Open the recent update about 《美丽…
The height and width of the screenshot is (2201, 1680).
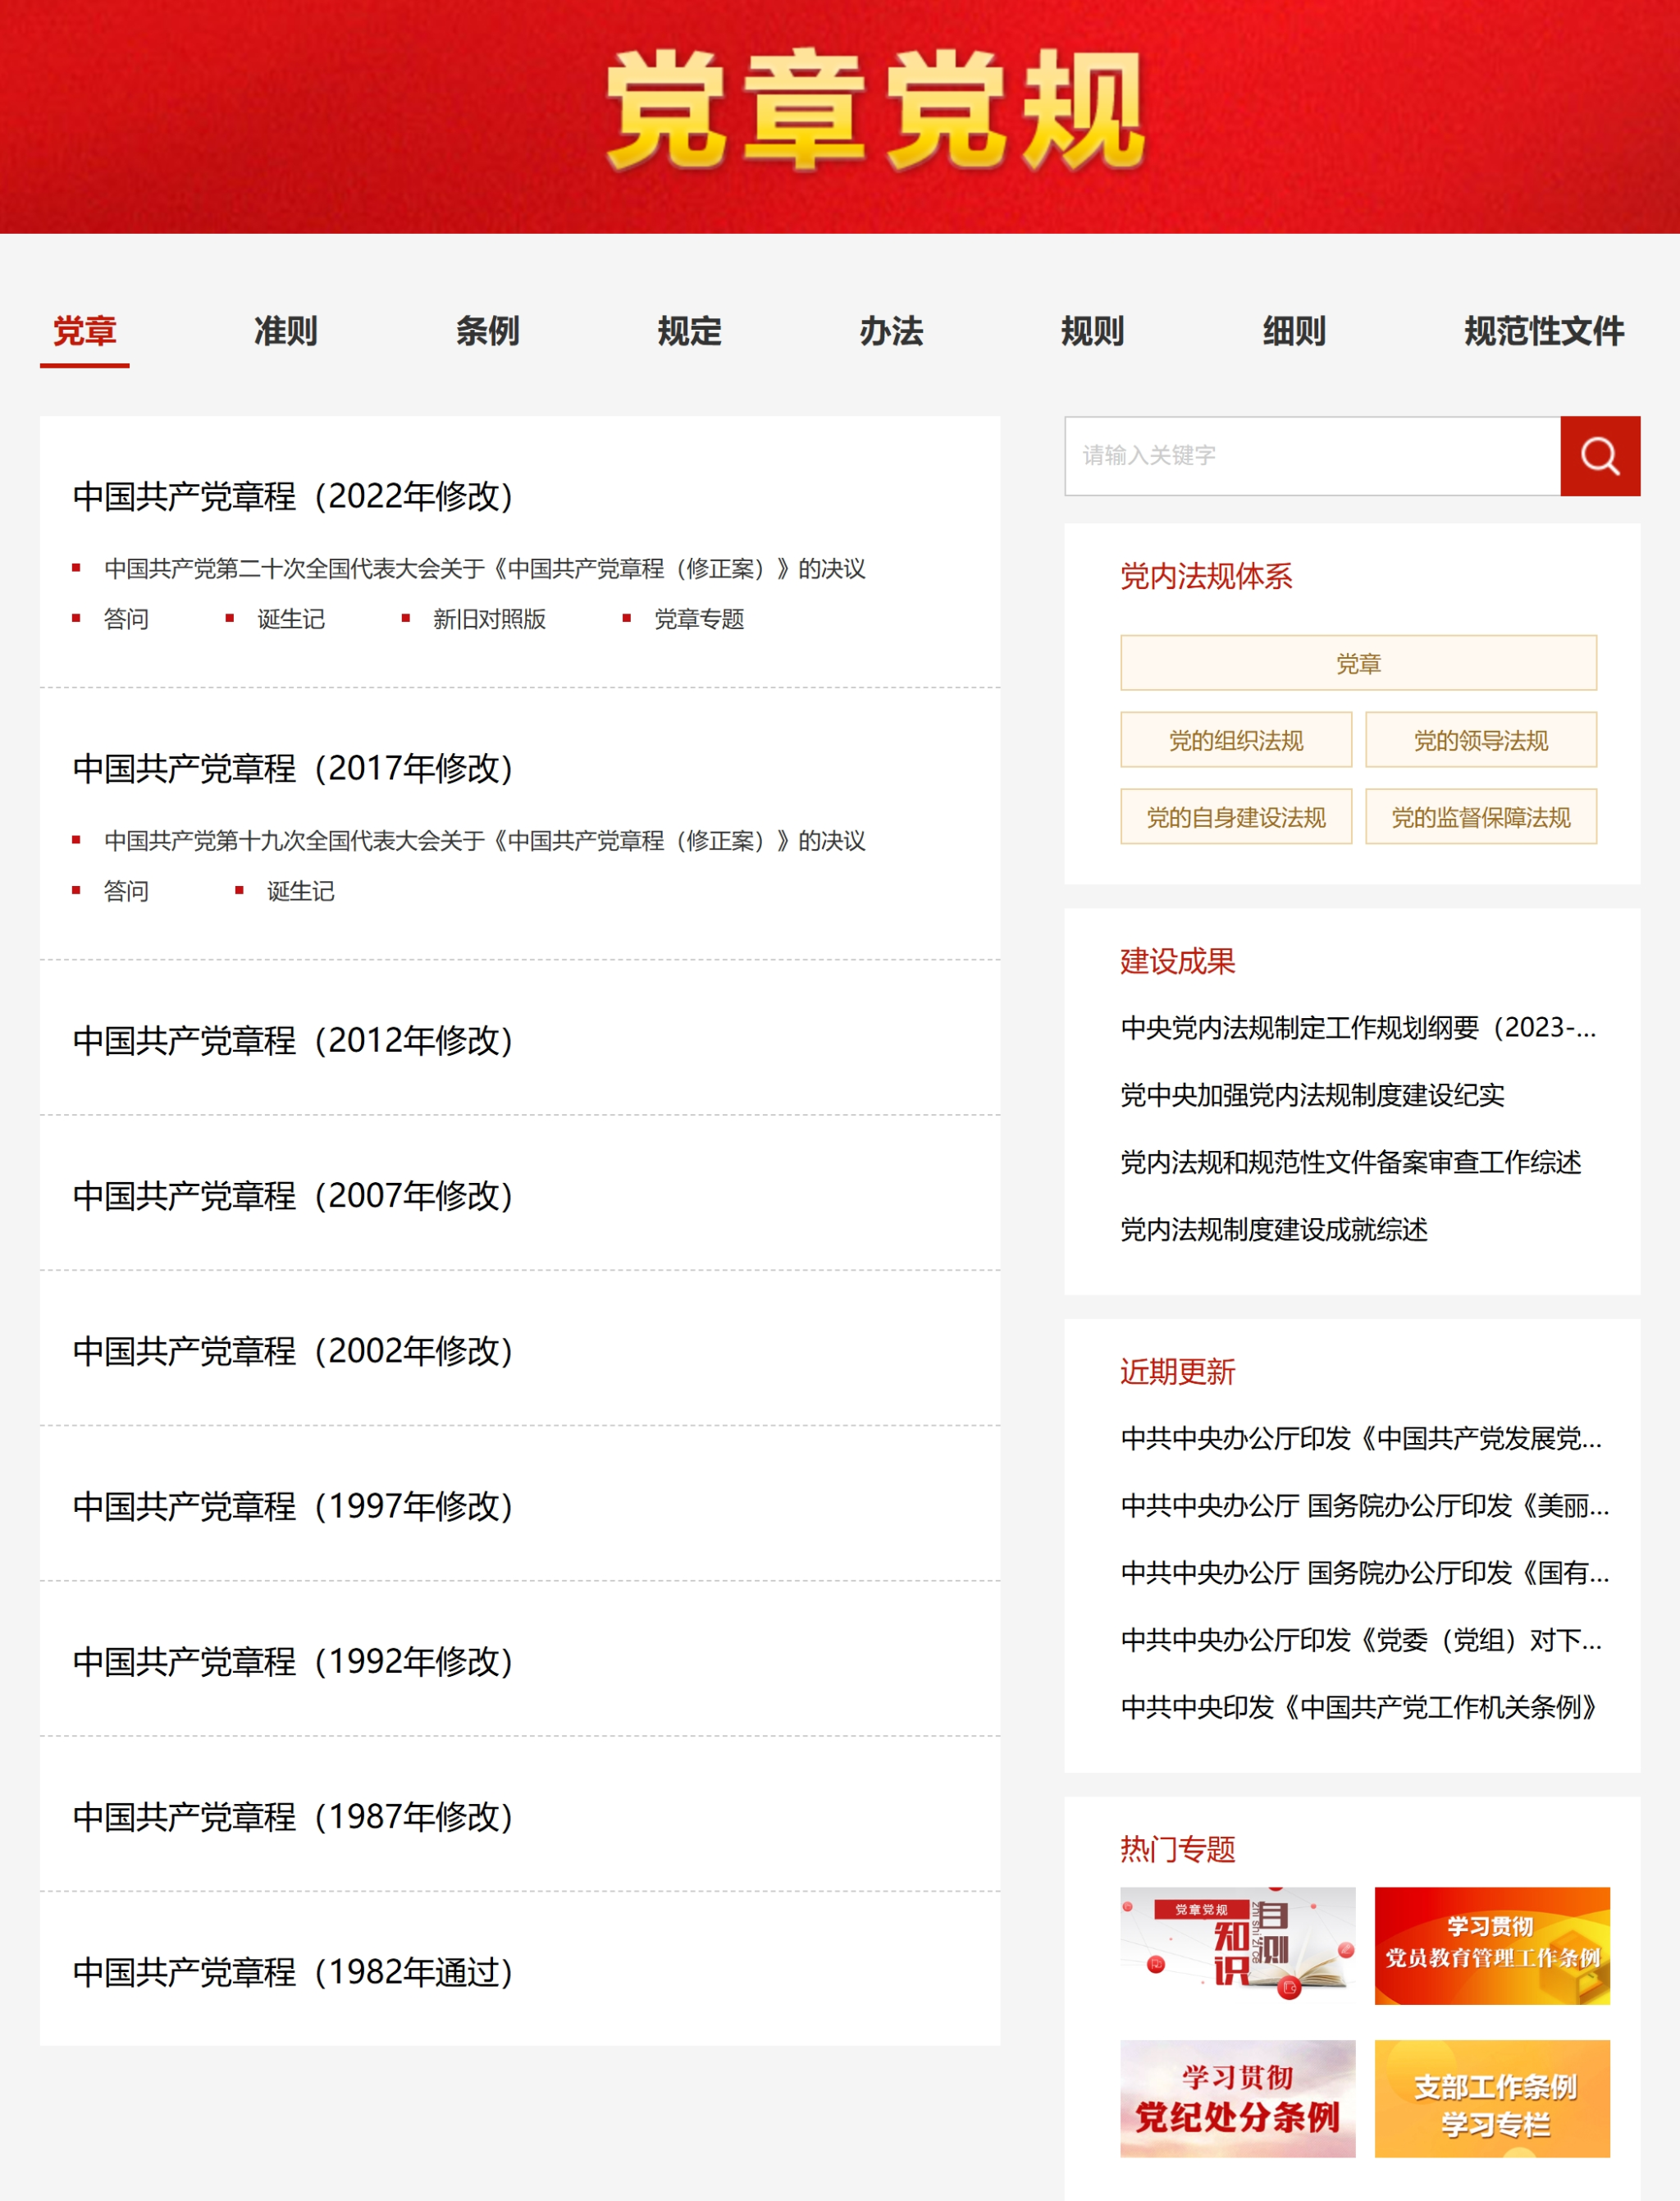[1365, 1506]
